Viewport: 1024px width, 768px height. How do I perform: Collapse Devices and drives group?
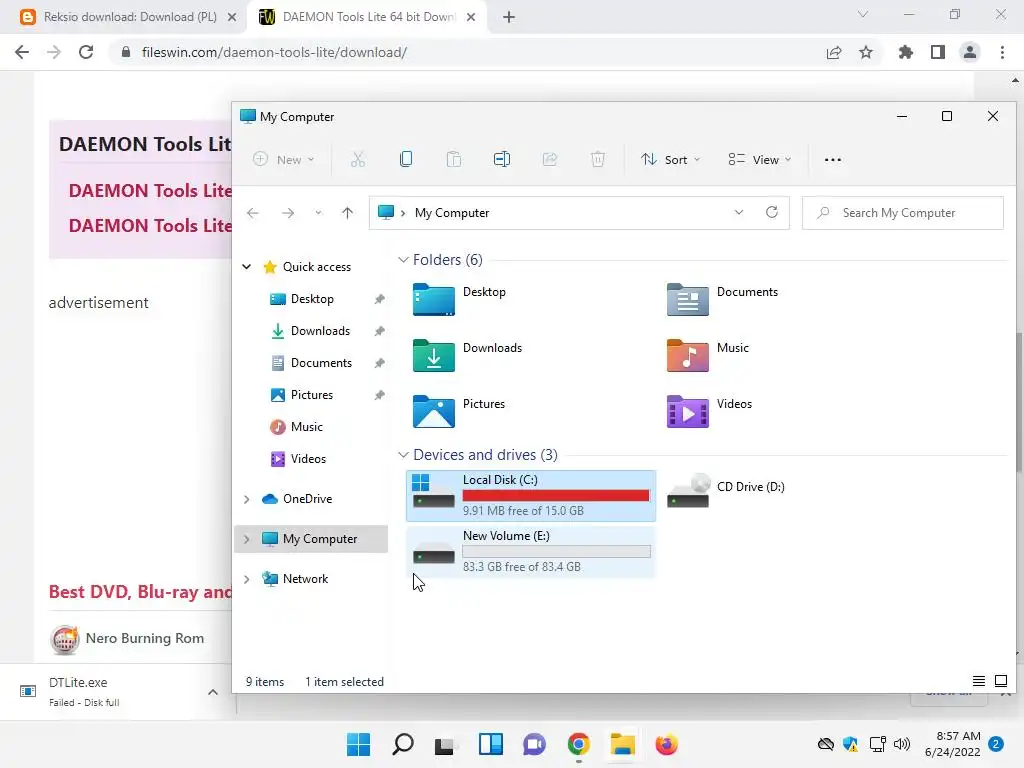pyautogui.click(x=403, y=455)
